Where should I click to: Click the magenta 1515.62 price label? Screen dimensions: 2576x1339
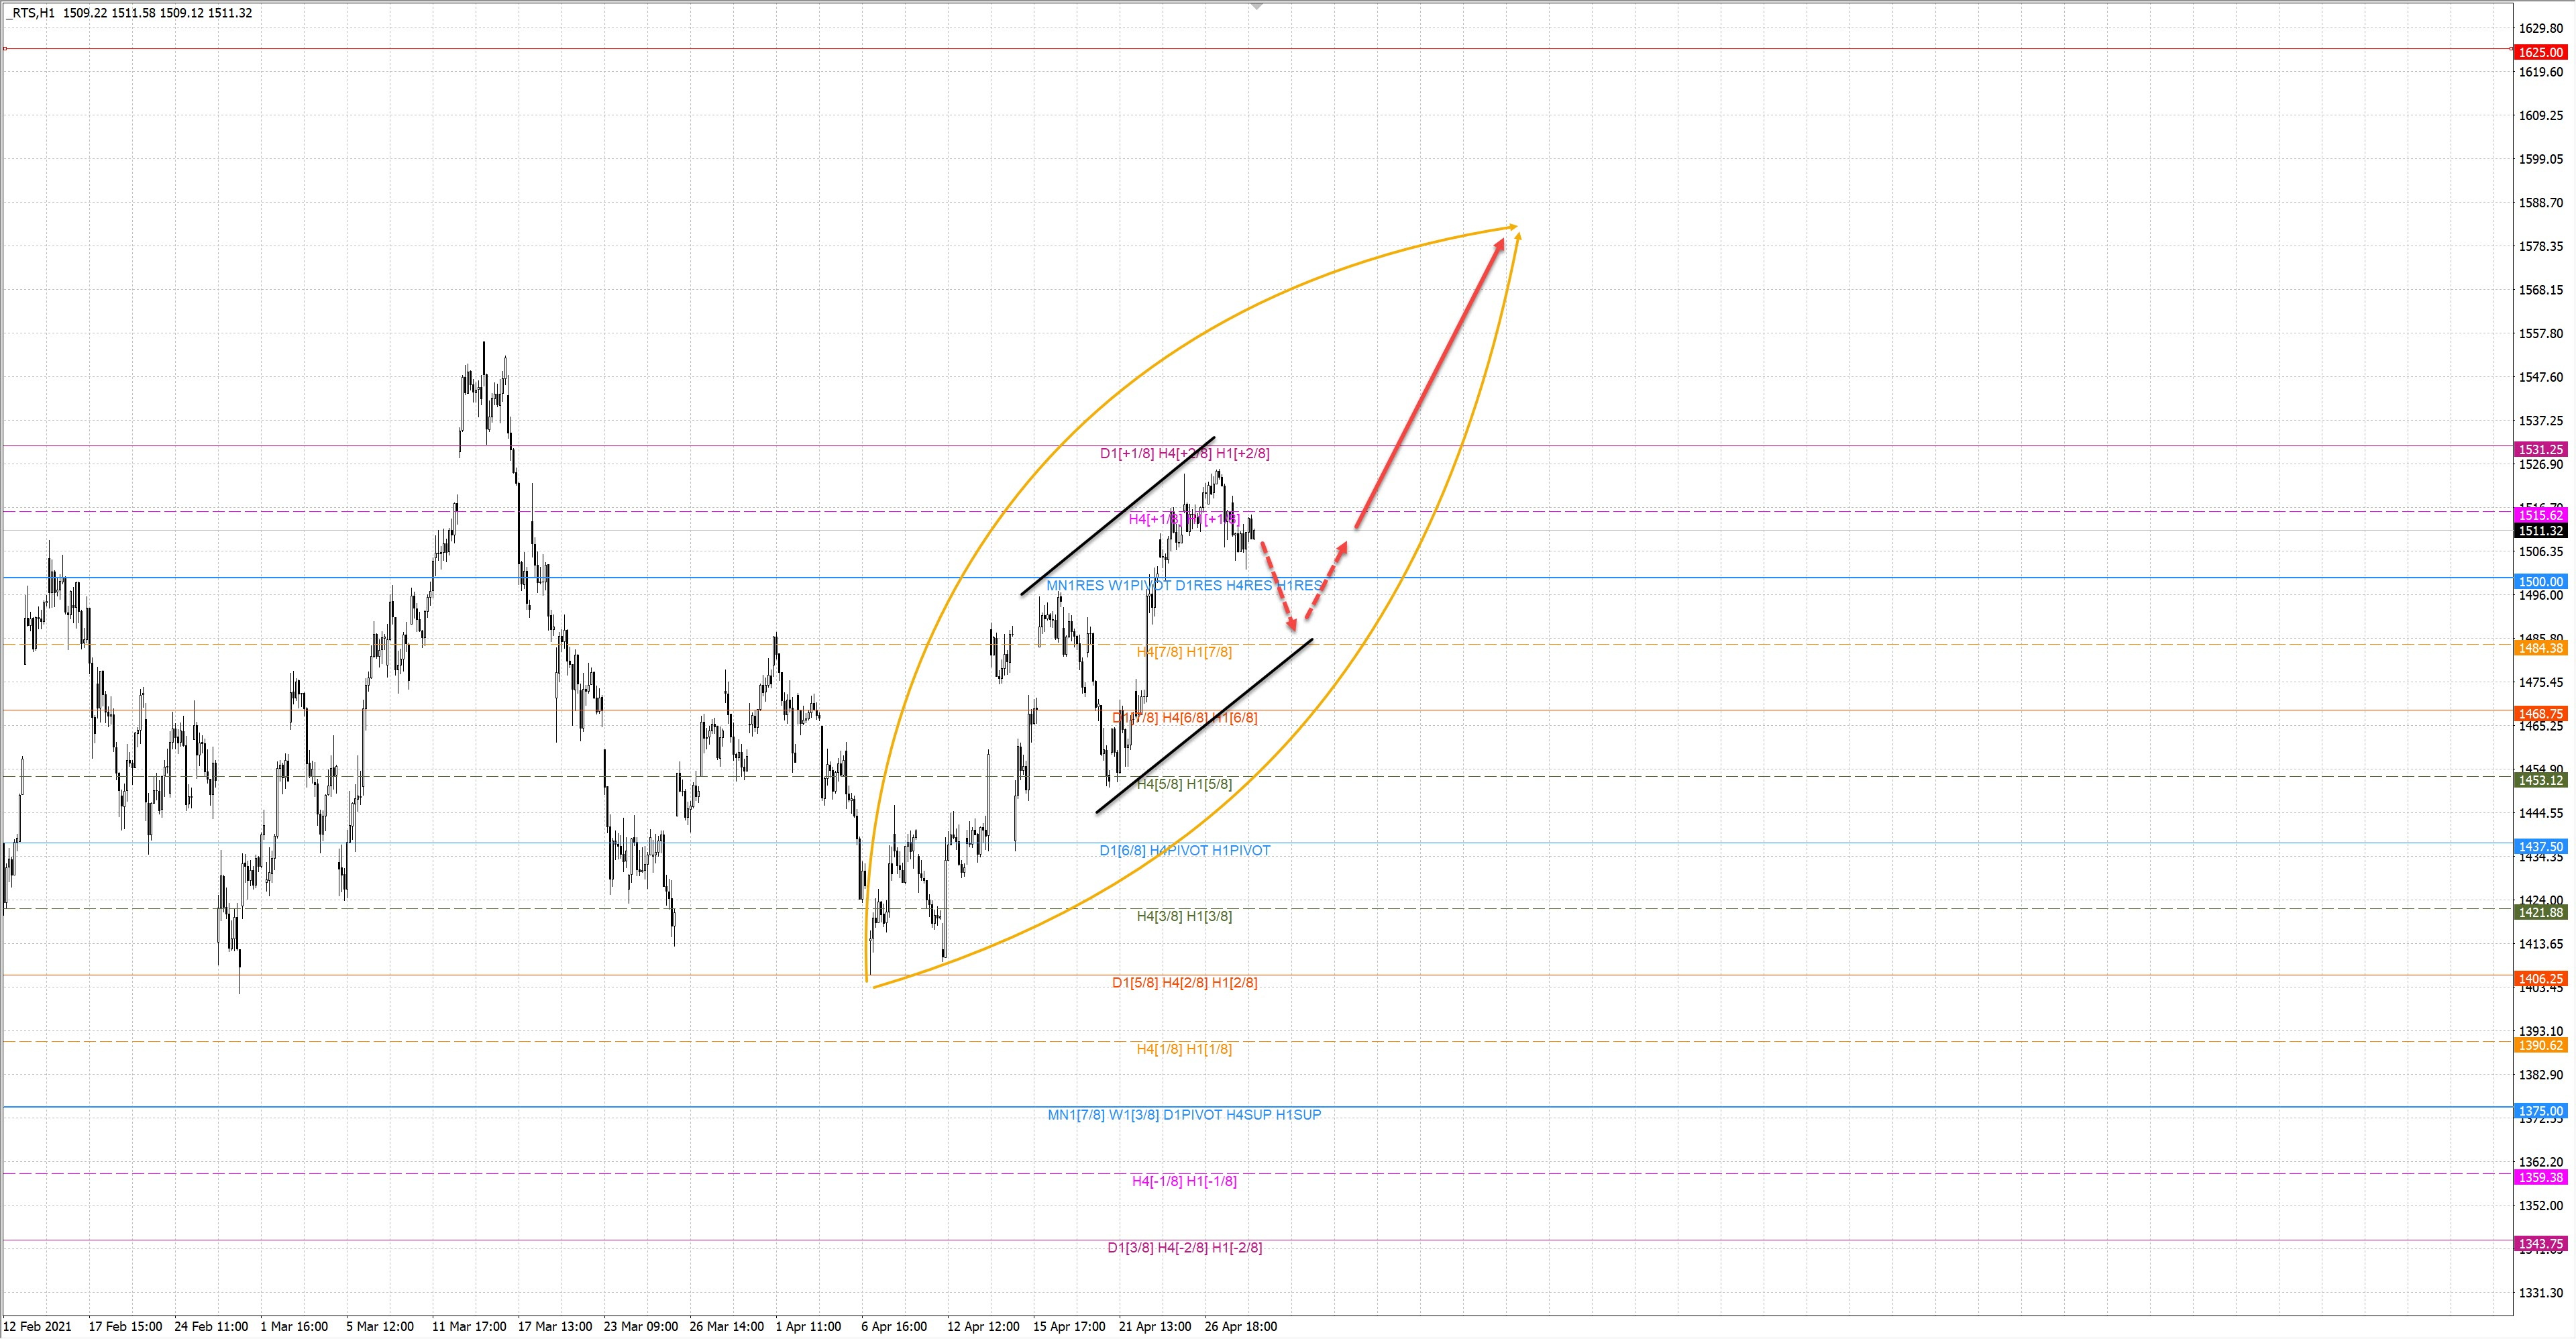coord(2540,515)
